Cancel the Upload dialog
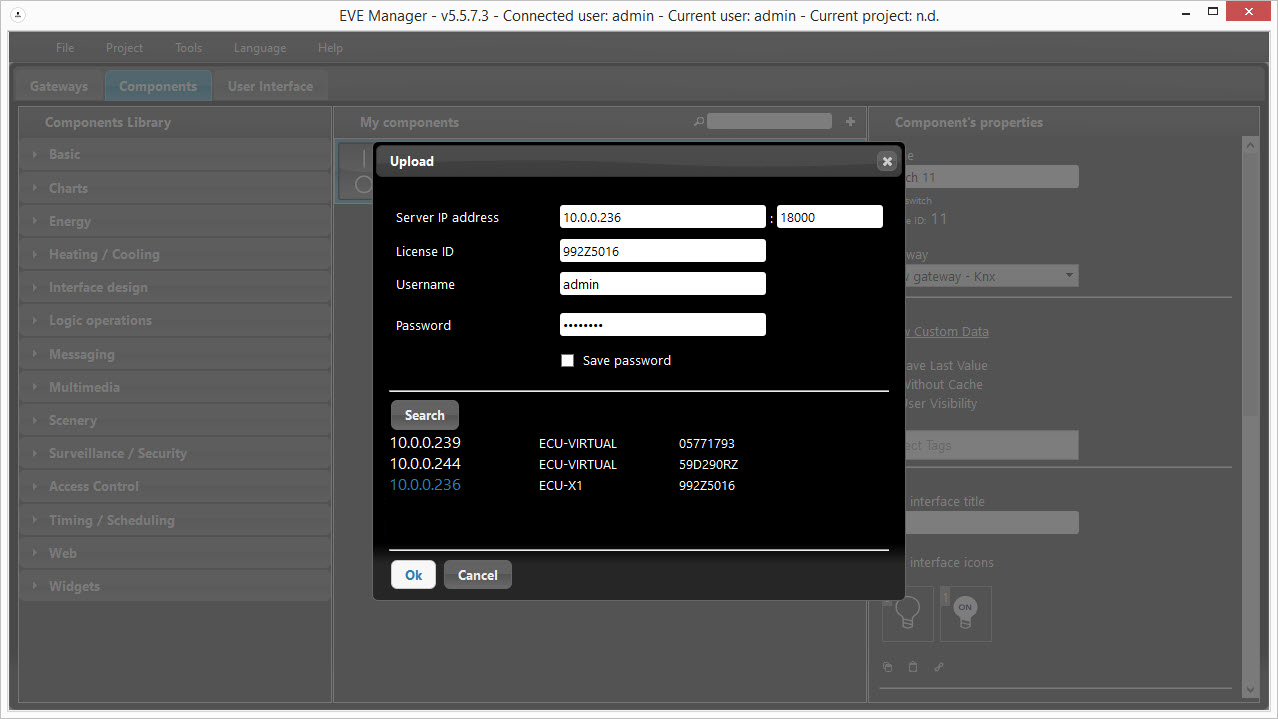 478,575
